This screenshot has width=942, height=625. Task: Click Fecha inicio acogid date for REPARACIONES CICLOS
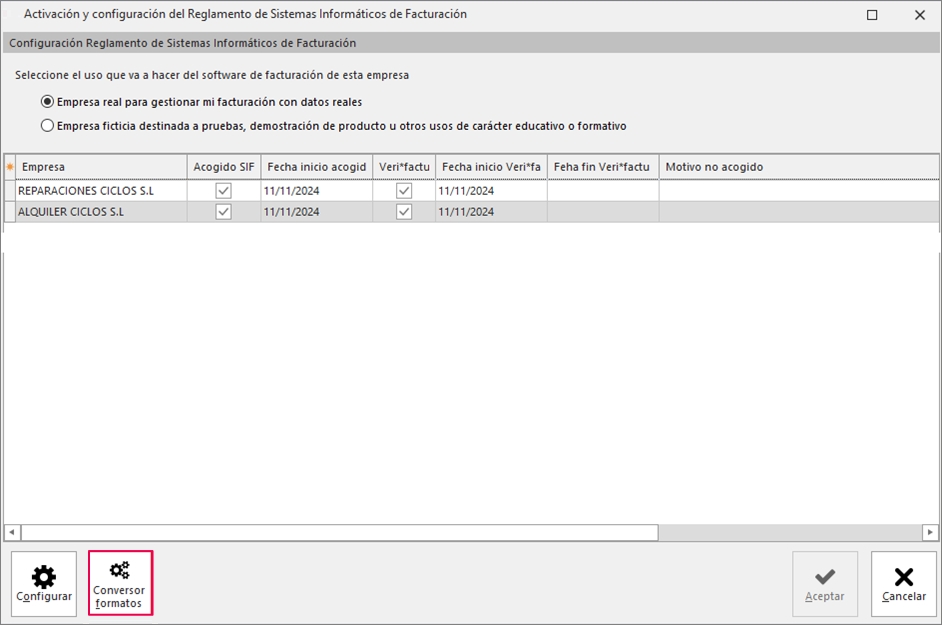click(x=317, y=191)
